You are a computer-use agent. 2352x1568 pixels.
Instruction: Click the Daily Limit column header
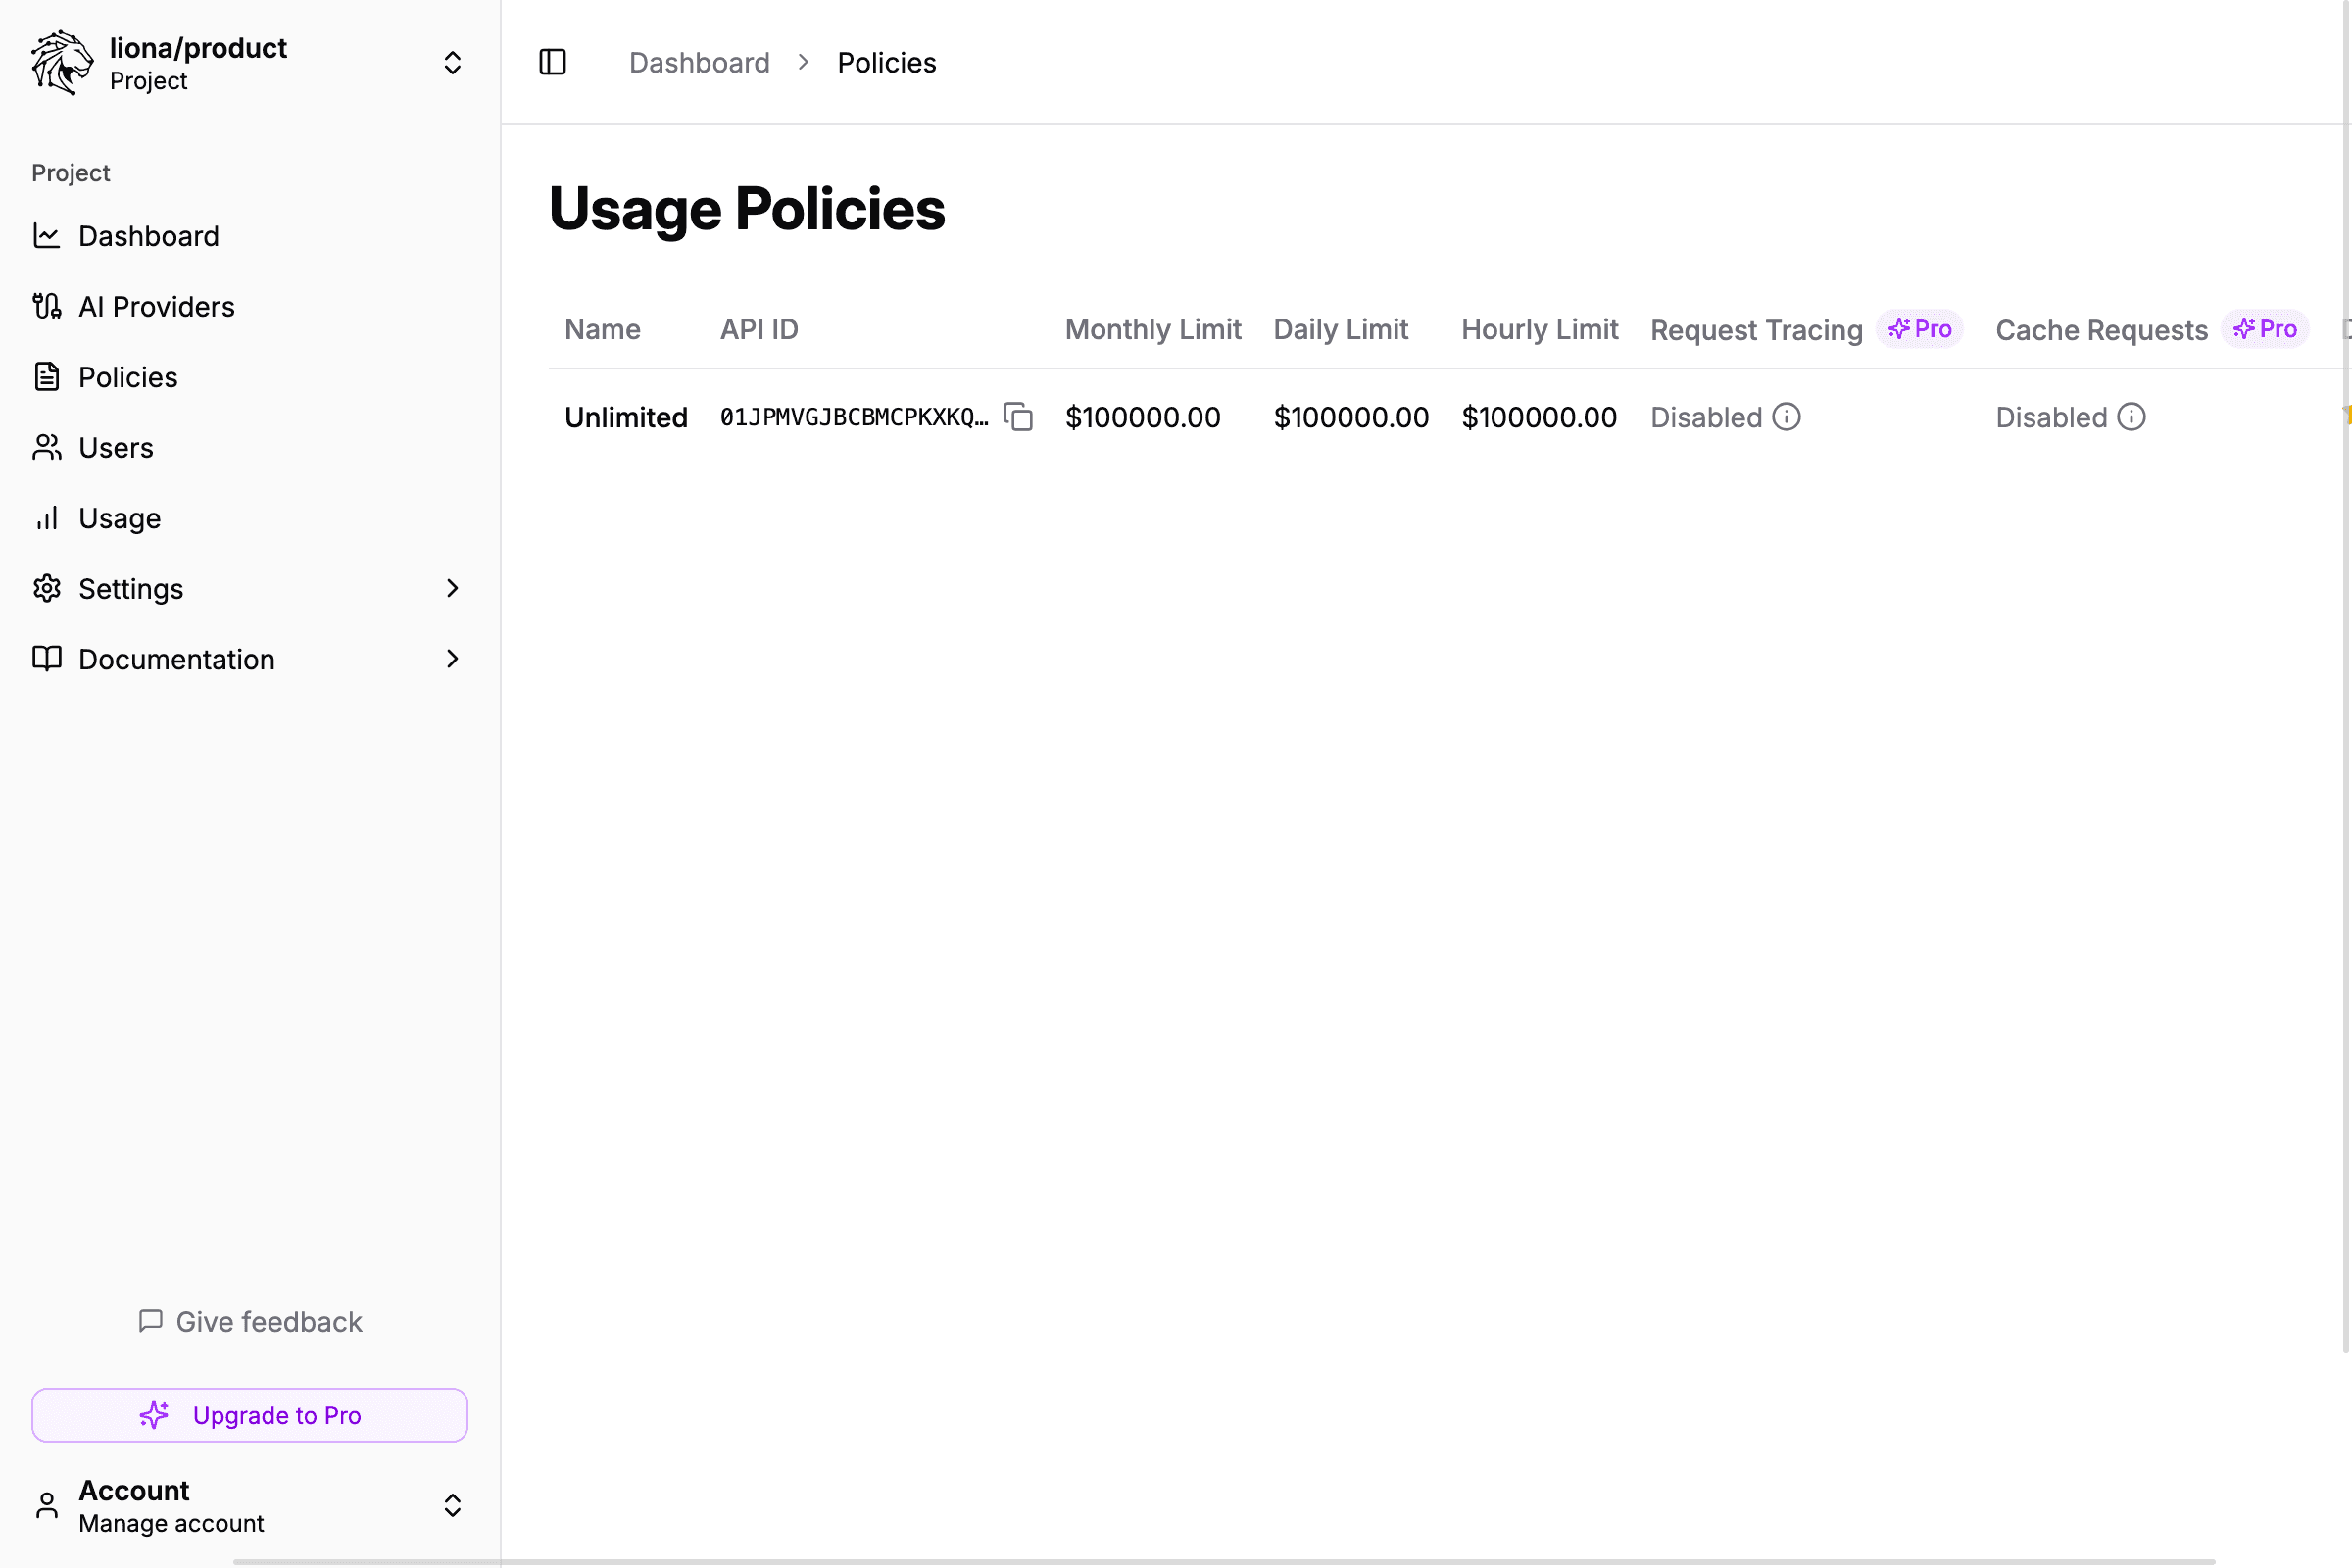click(1340, 329)
